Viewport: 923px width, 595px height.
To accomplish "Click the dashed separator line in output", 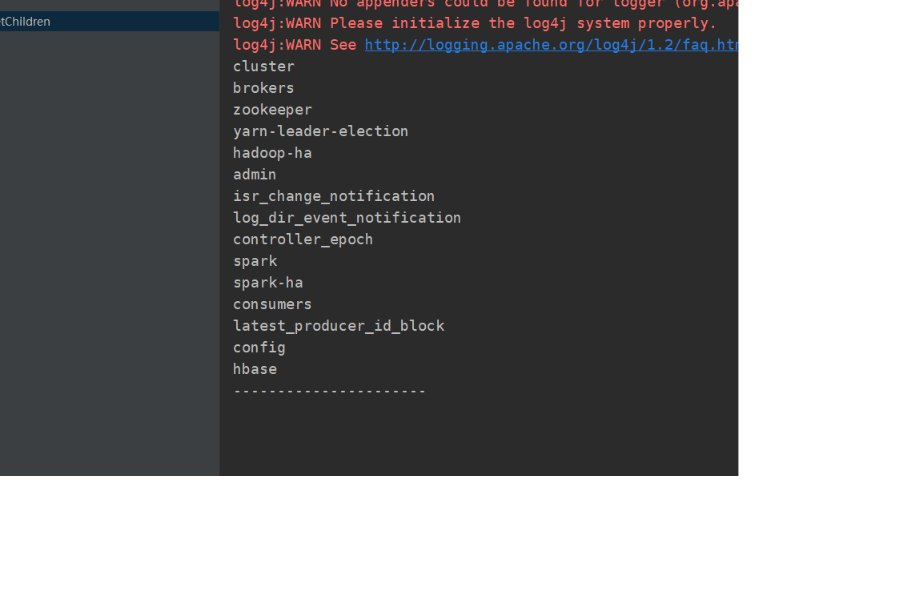I will click(329, 391).
